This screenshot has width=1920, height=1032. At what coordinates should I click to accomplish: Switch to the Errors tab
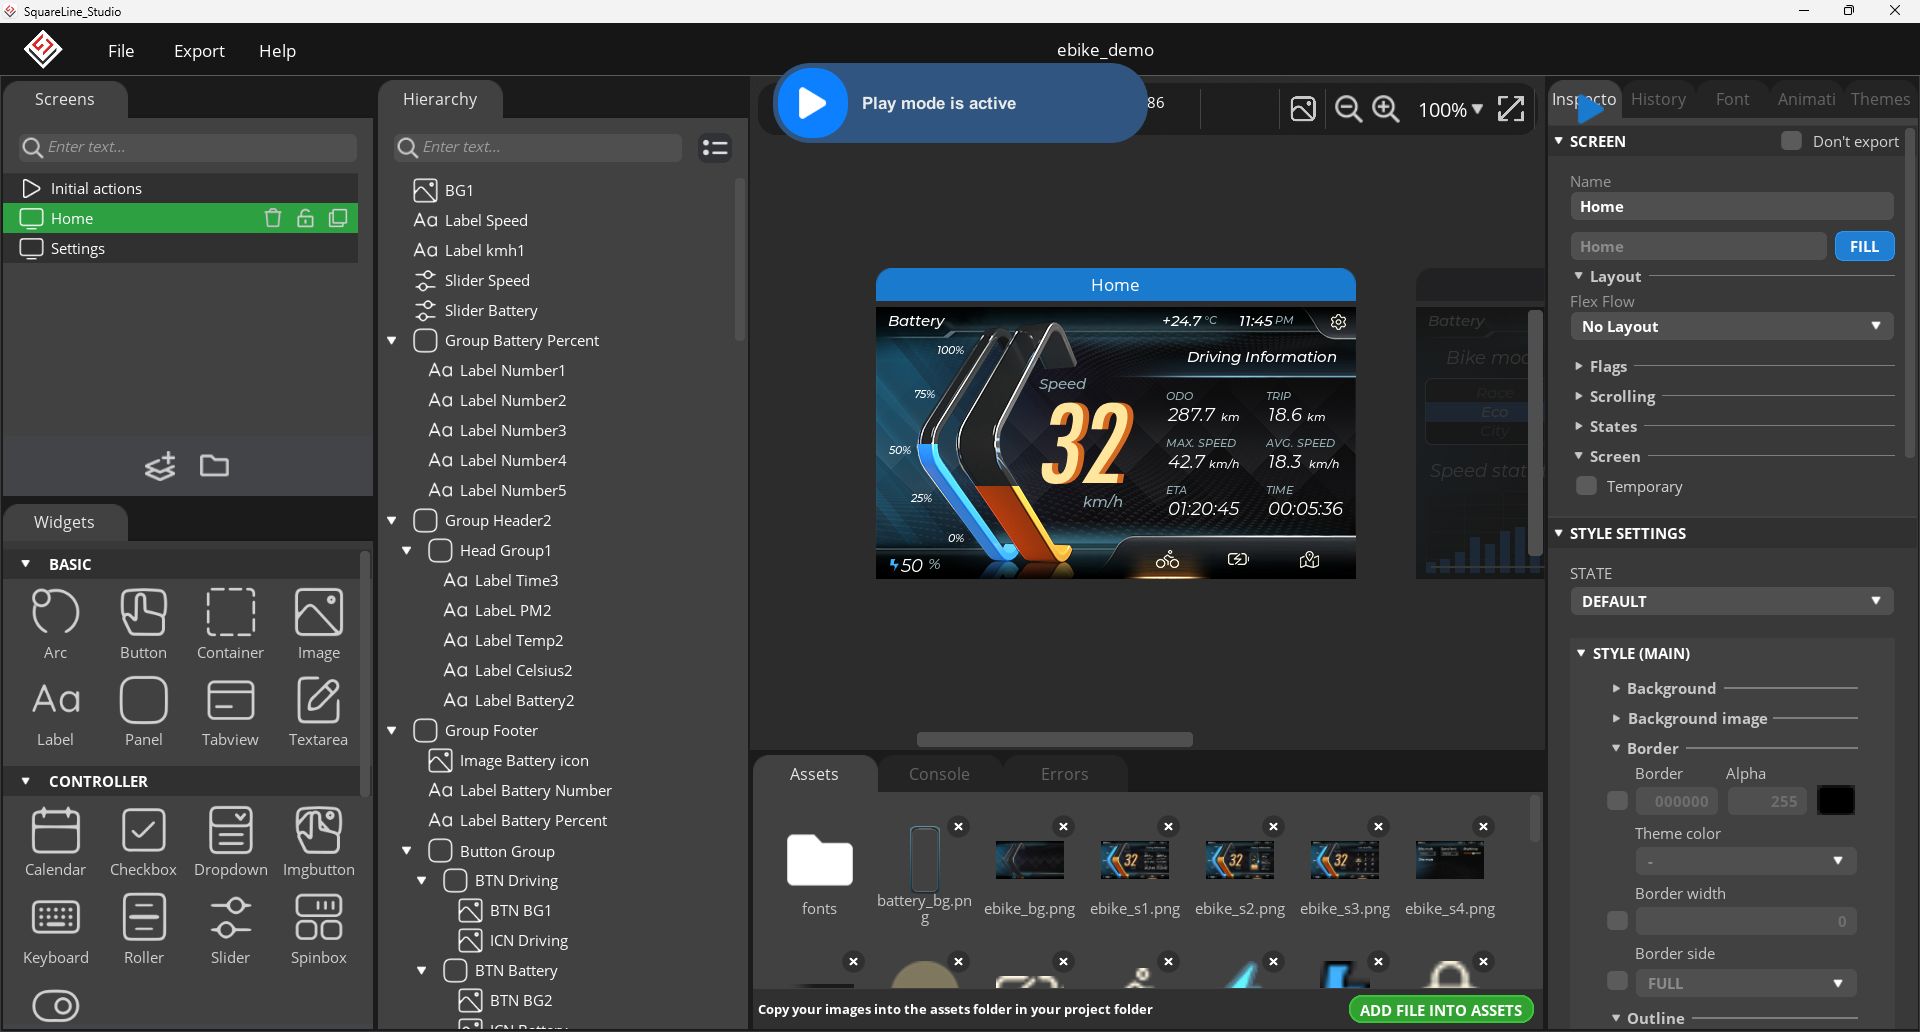point(1064,774)
